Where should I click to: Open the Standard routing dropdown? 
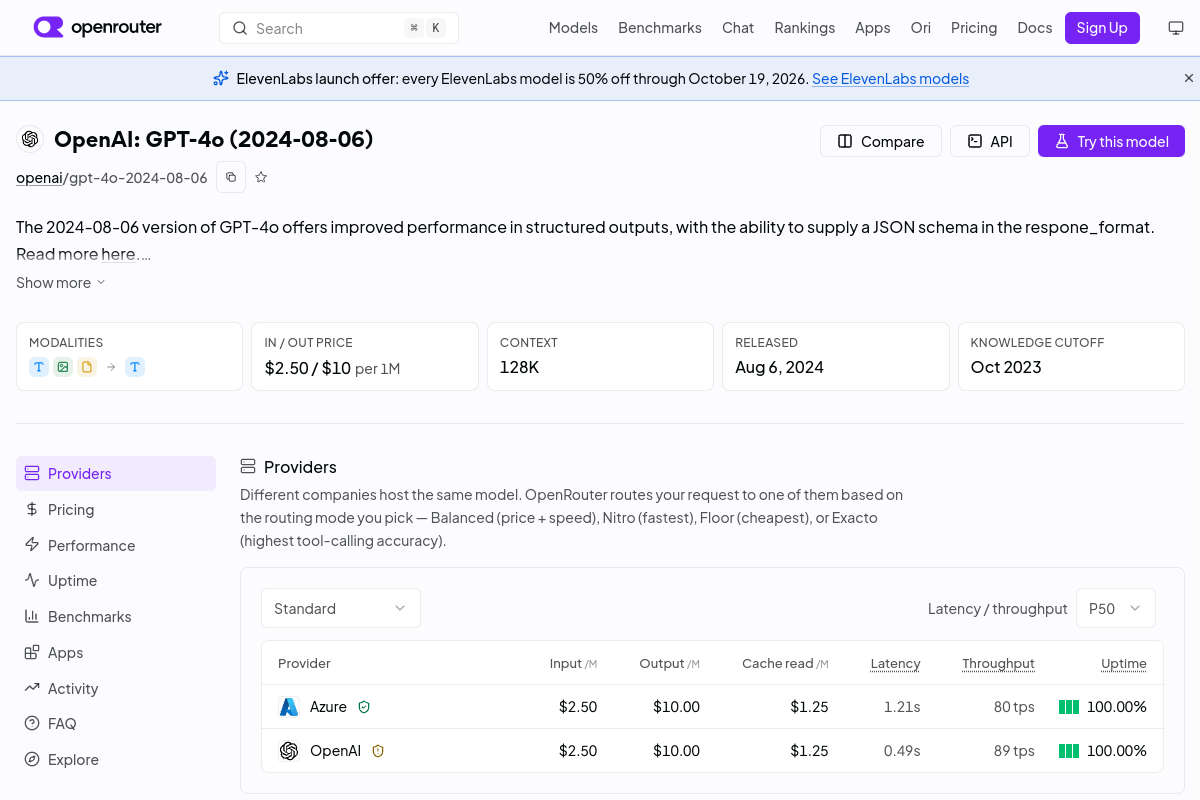[x=341, y=608]
